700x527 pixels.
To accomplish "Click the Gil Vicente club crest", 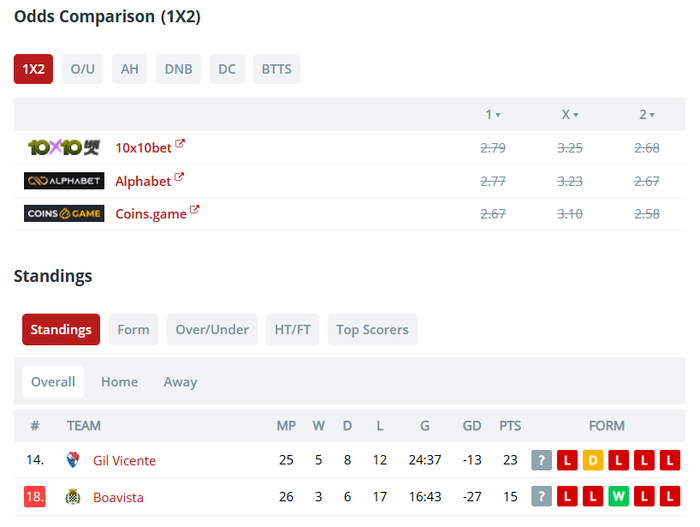I will (72, 460).
